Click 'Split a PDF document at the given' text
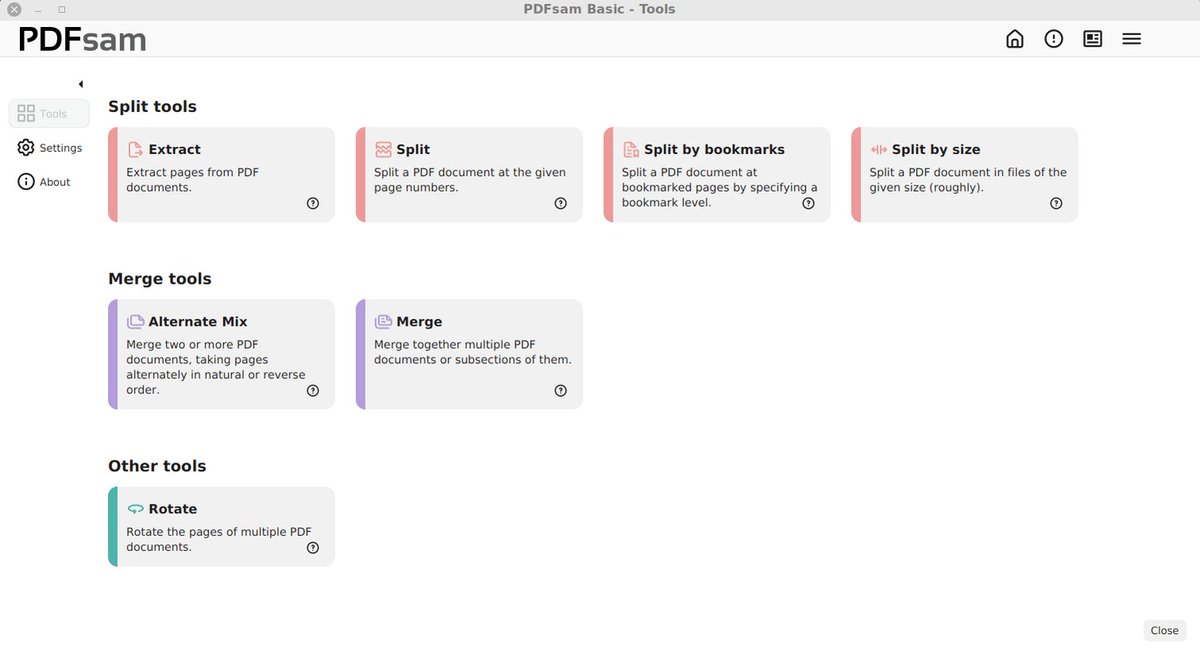Viewport: 1200px width, 654px height. point(470,172)
